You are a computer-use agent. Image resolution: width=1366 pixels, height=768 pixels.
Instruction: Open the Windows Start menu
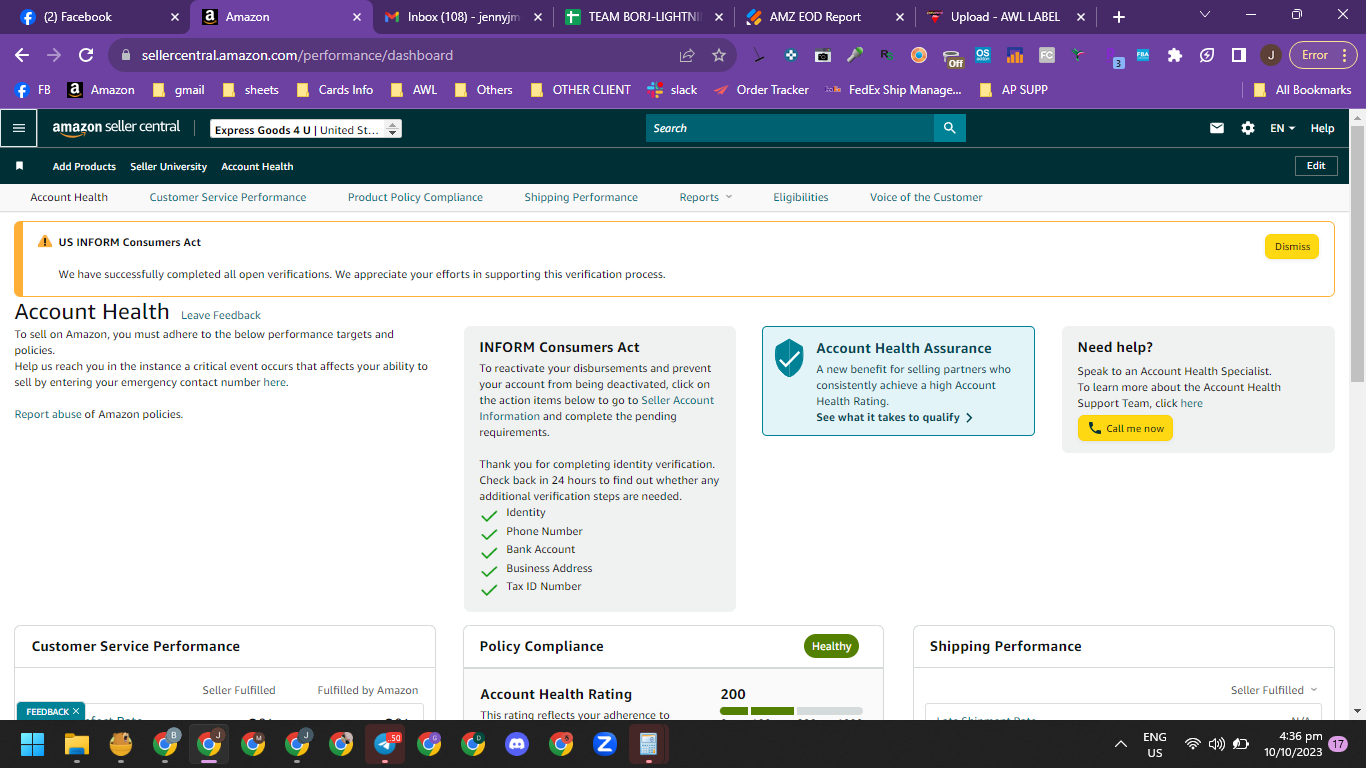tap(33, 744)
